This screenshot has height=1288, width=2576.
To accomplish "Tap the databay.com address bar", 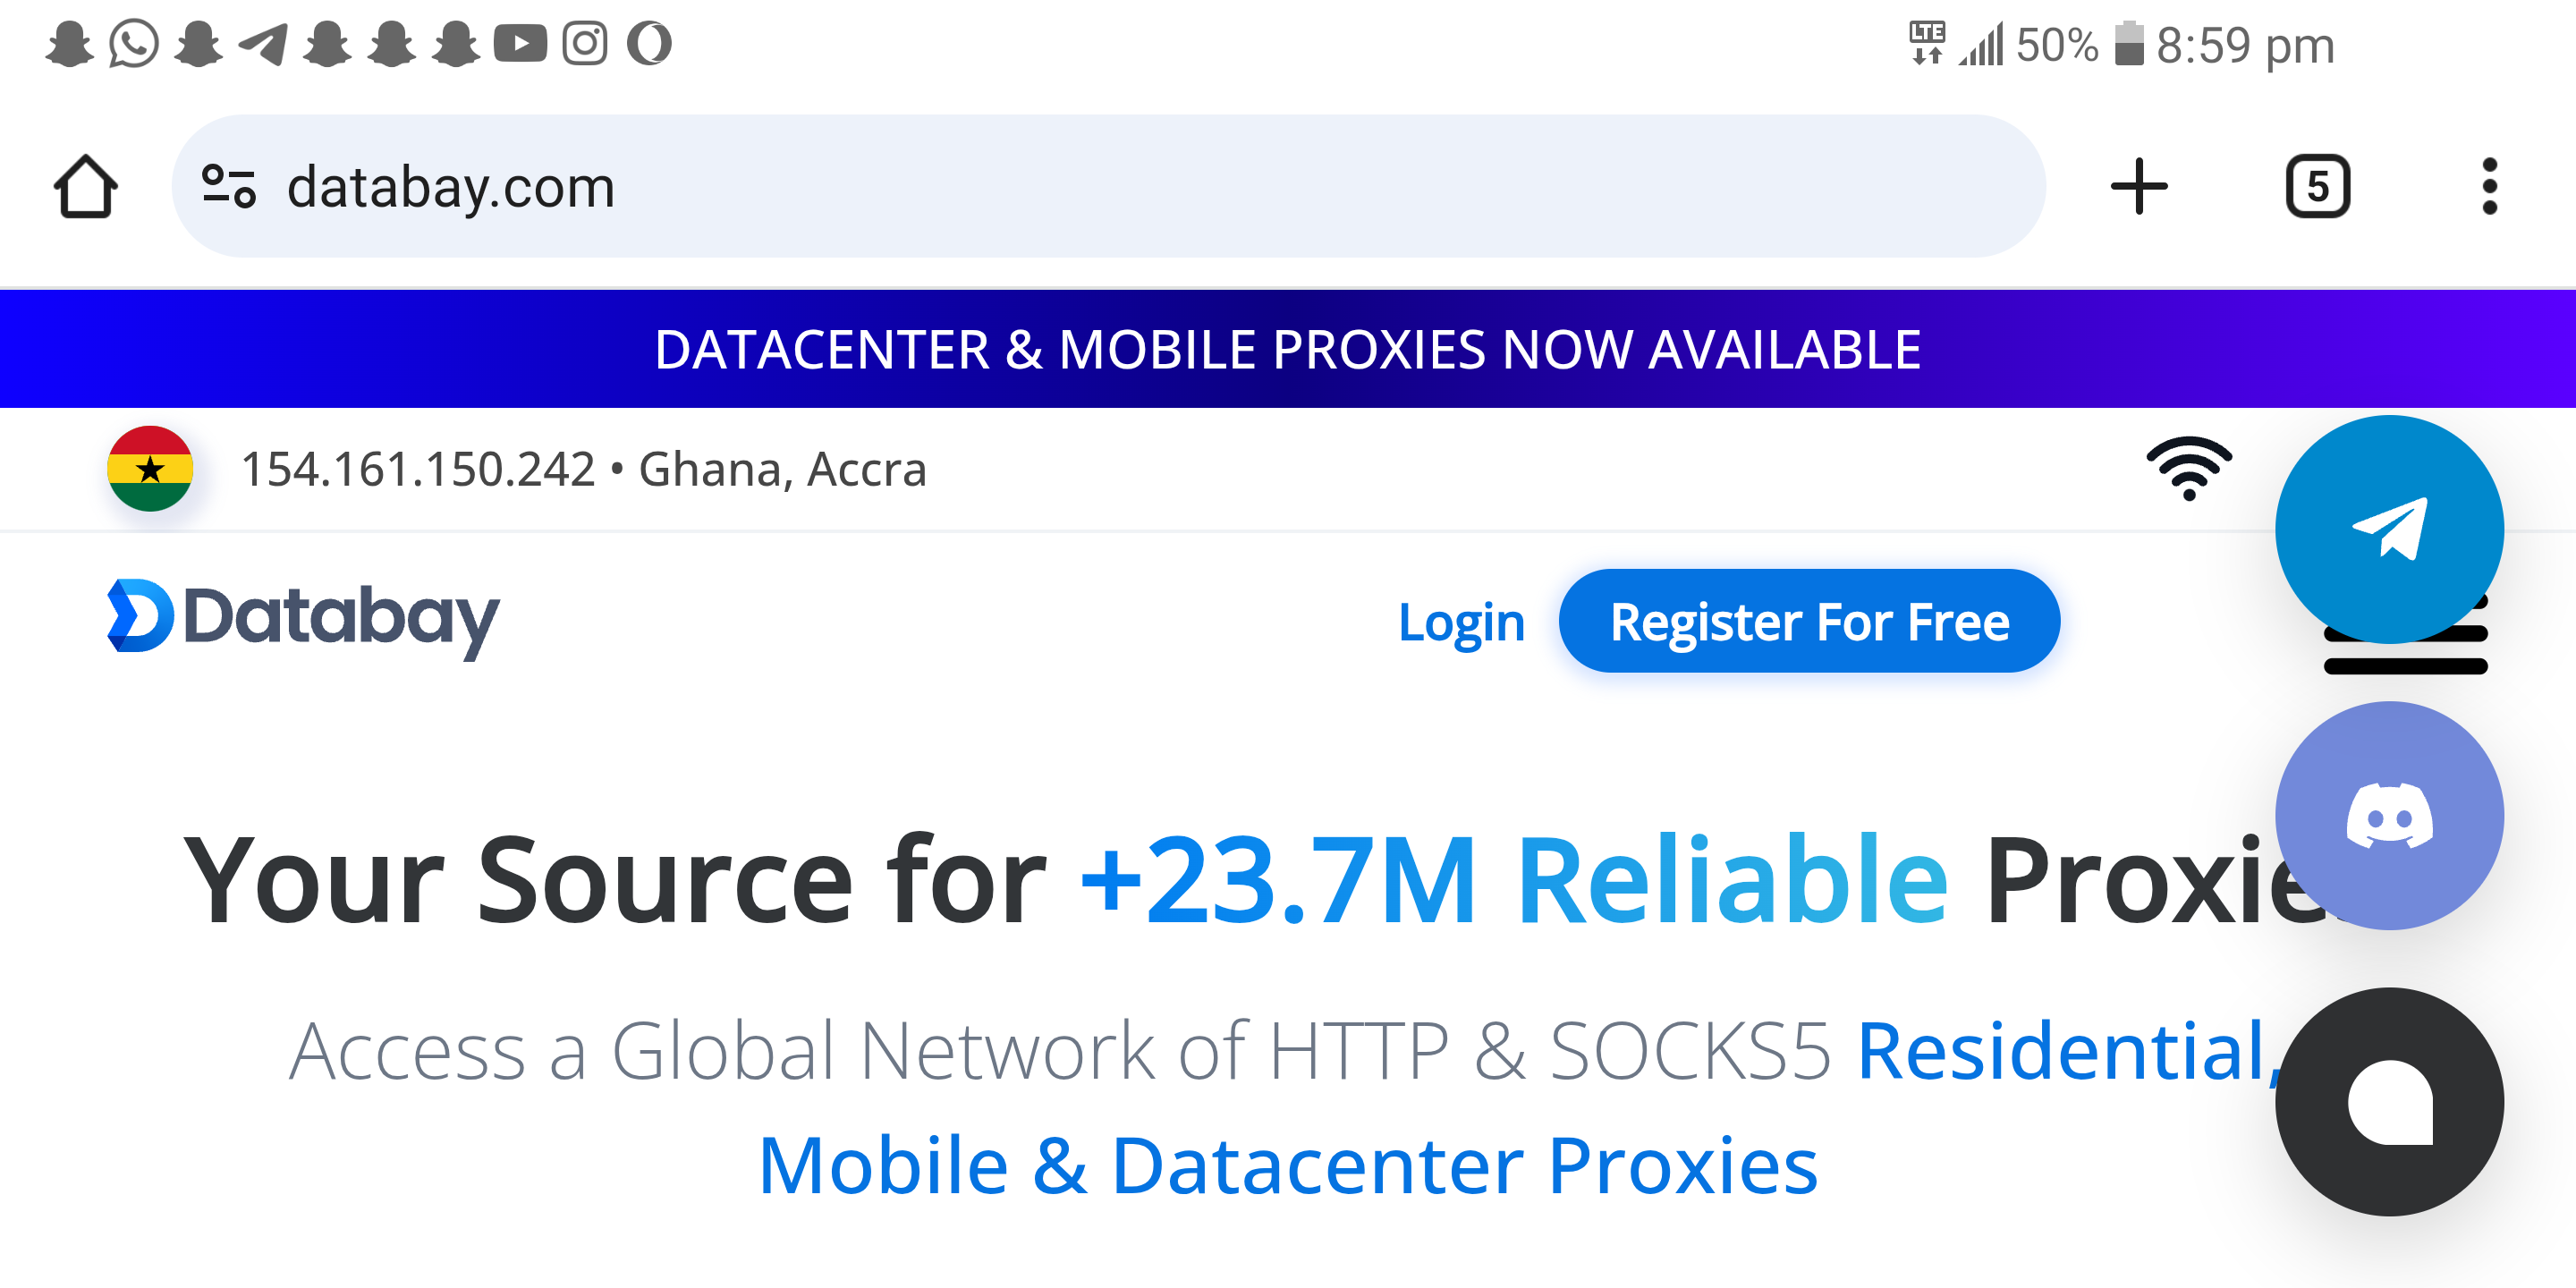I will [x=1108, y=186].
